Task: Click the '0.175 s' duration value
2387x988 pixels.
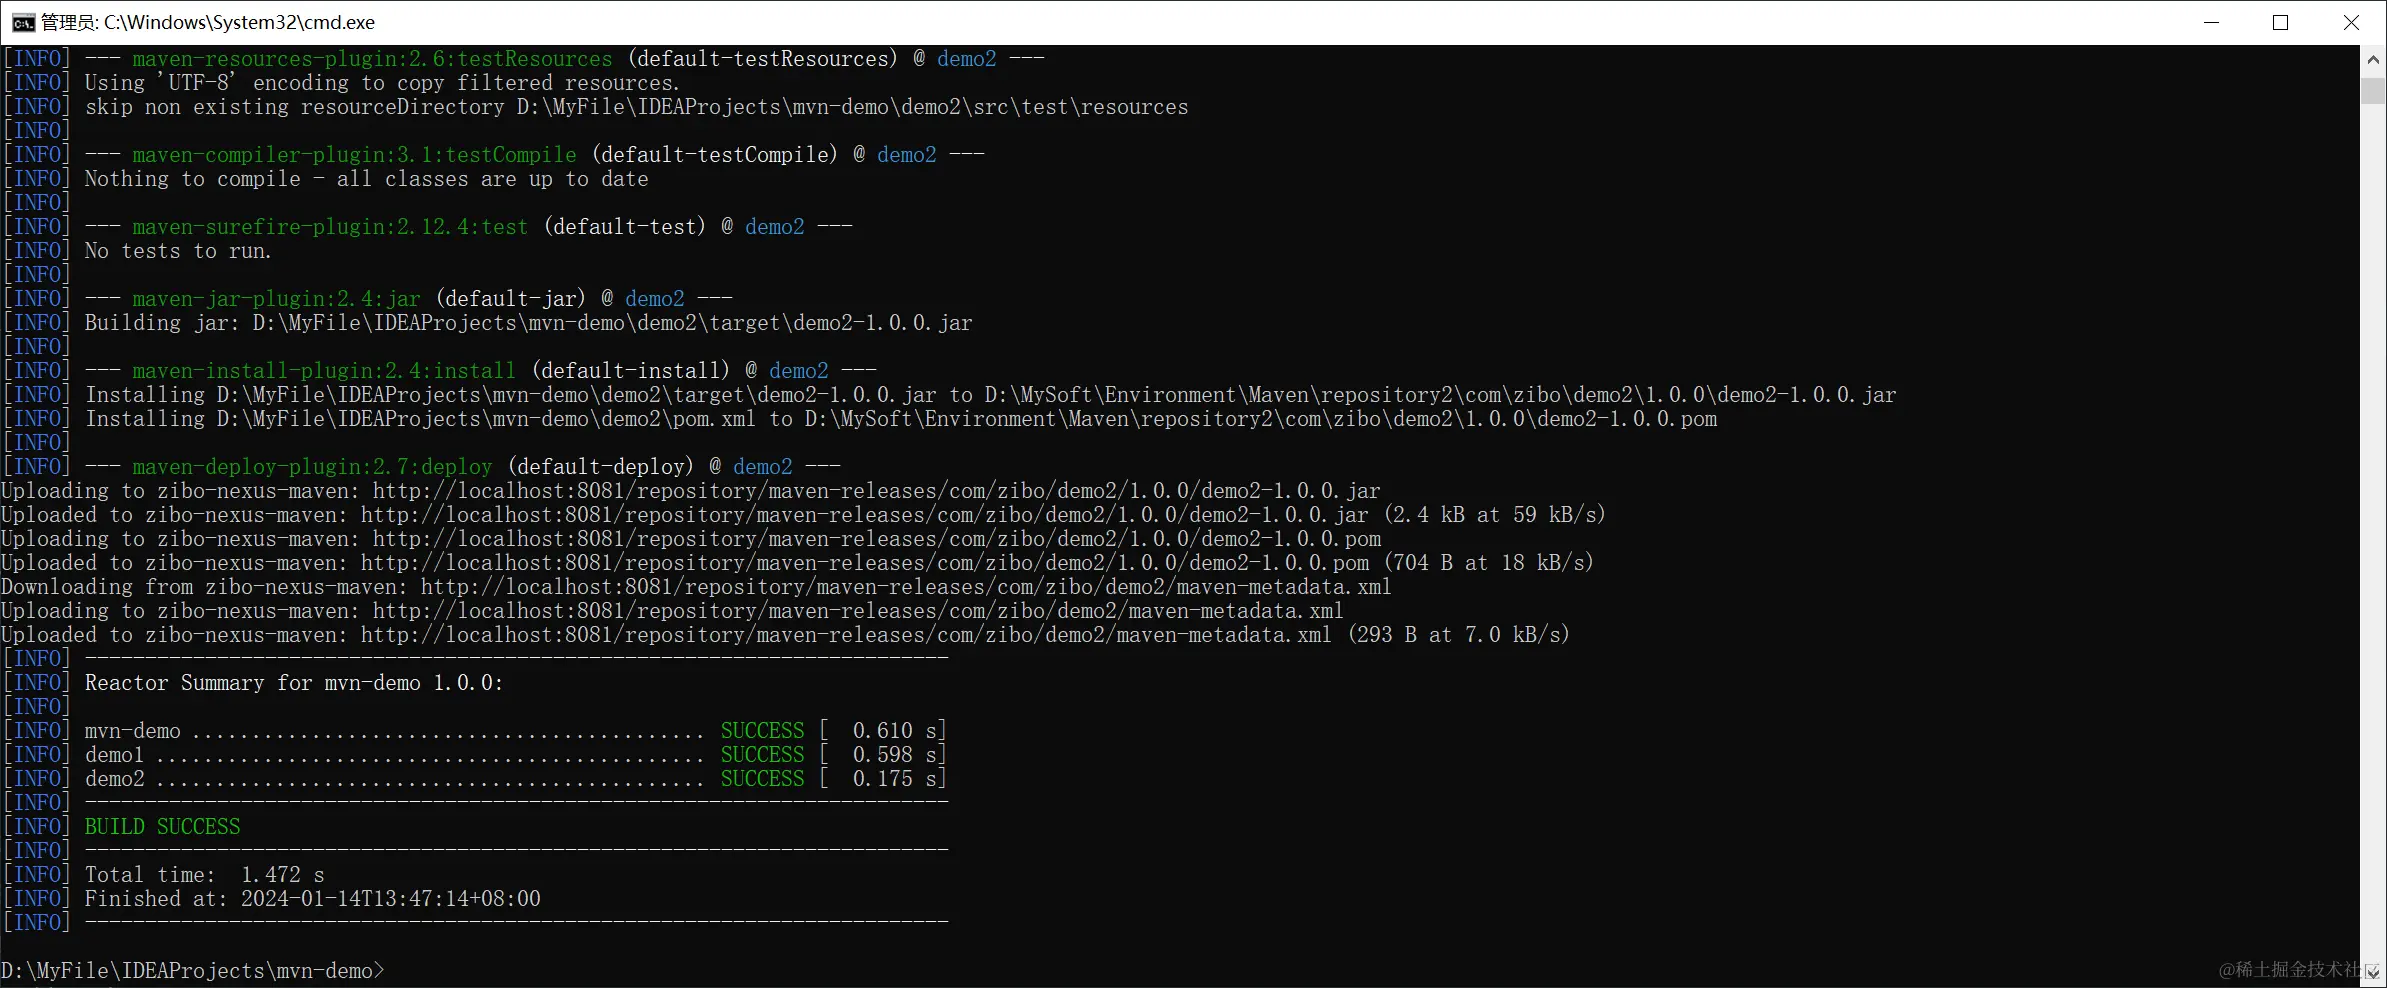Action: point(895,779)
